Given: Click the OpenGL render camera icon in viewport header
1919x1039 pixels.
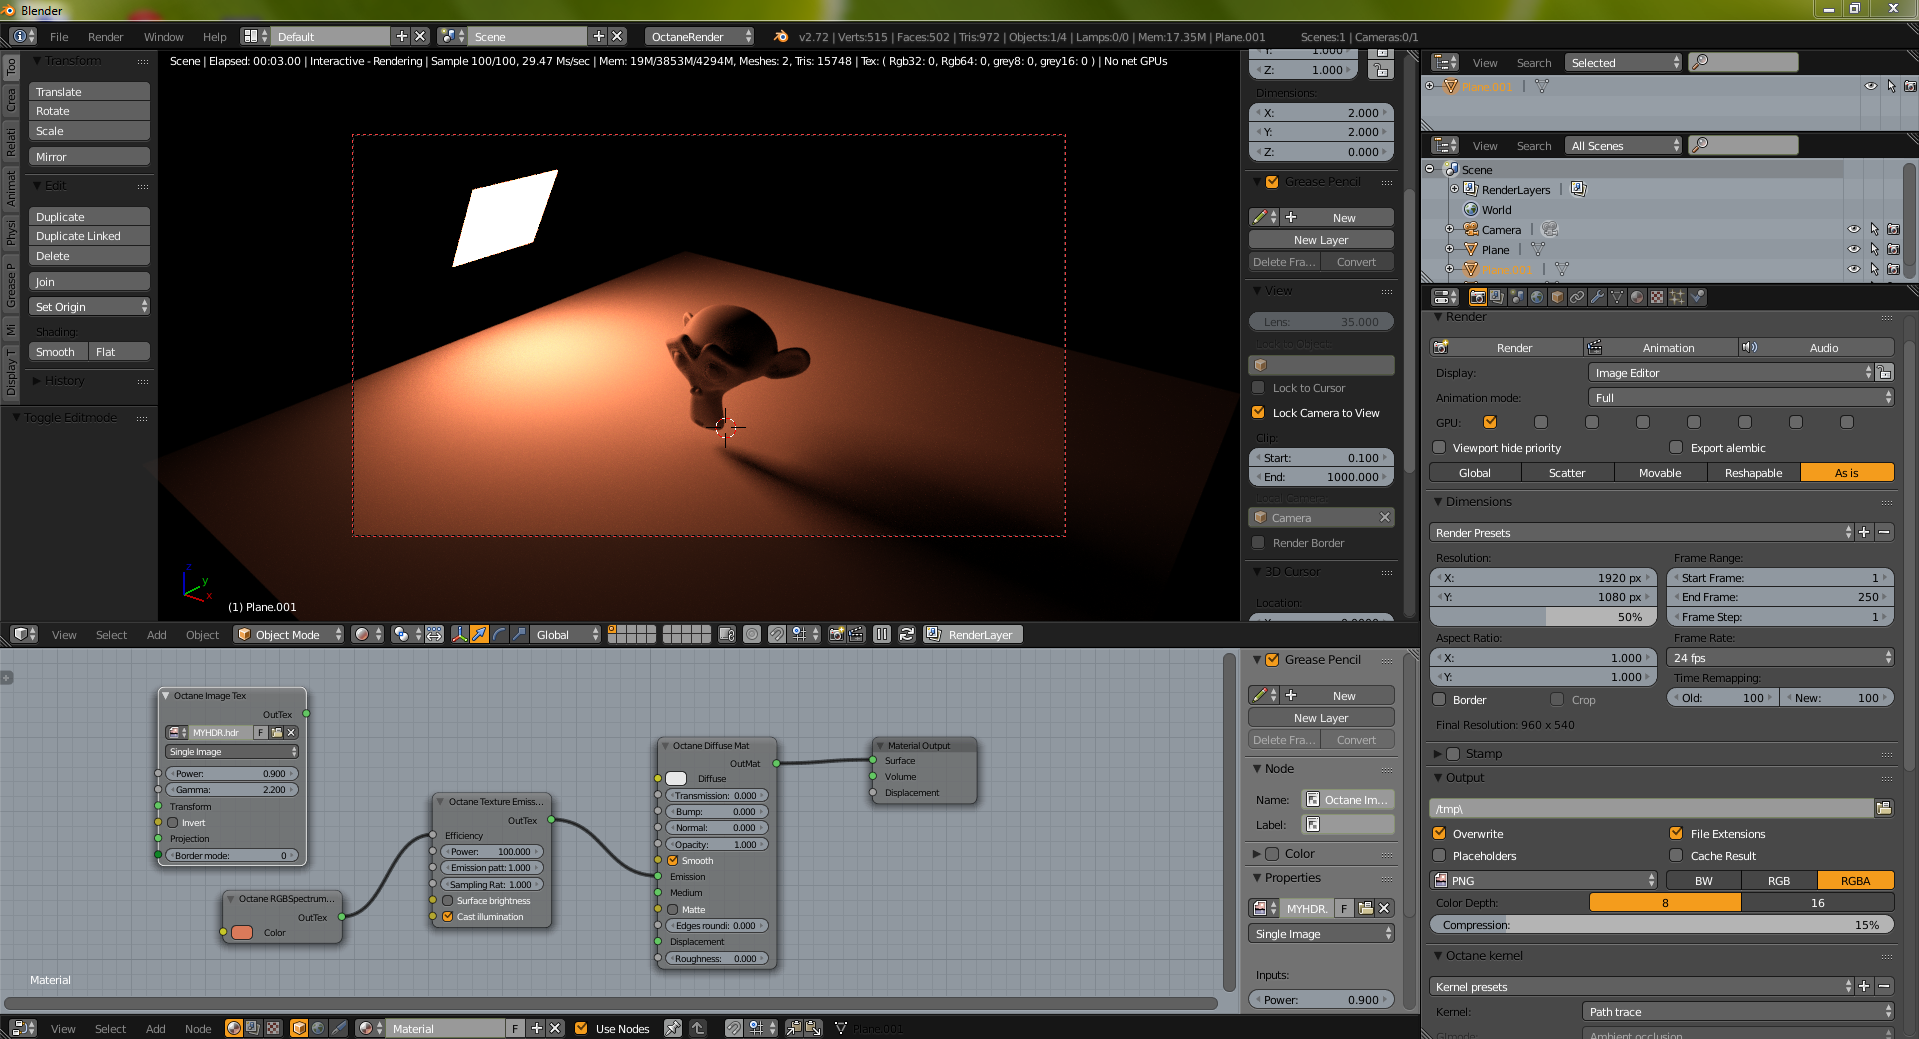Looking at the screenshot, I should (837, 634).
